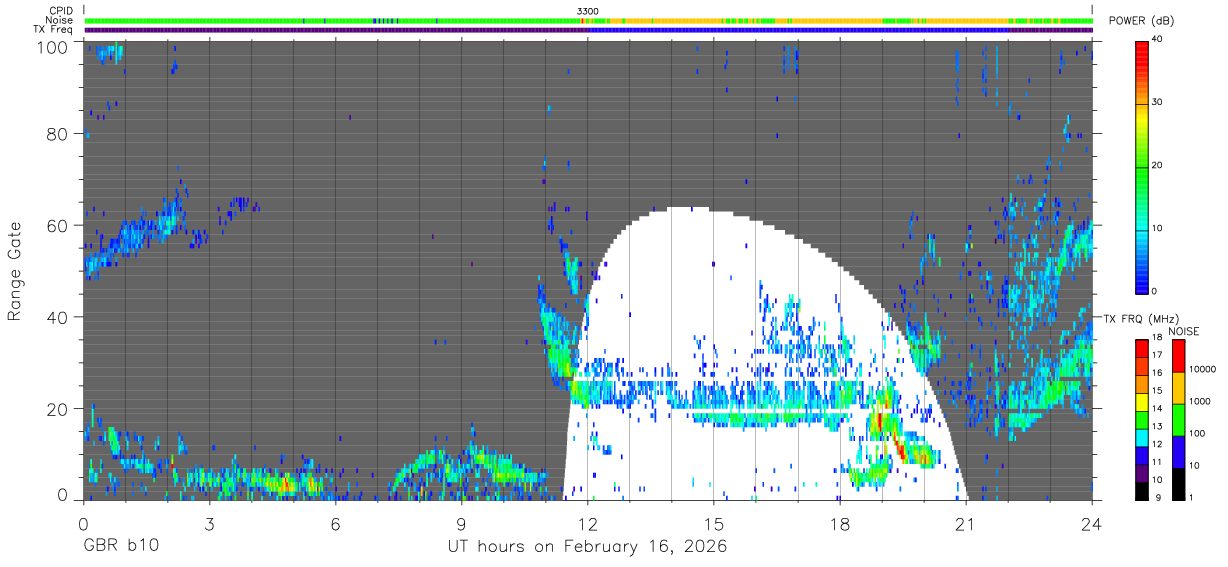Click the '9' label on TX frequency scale
1228x567 pixels.
point(1157,496)
